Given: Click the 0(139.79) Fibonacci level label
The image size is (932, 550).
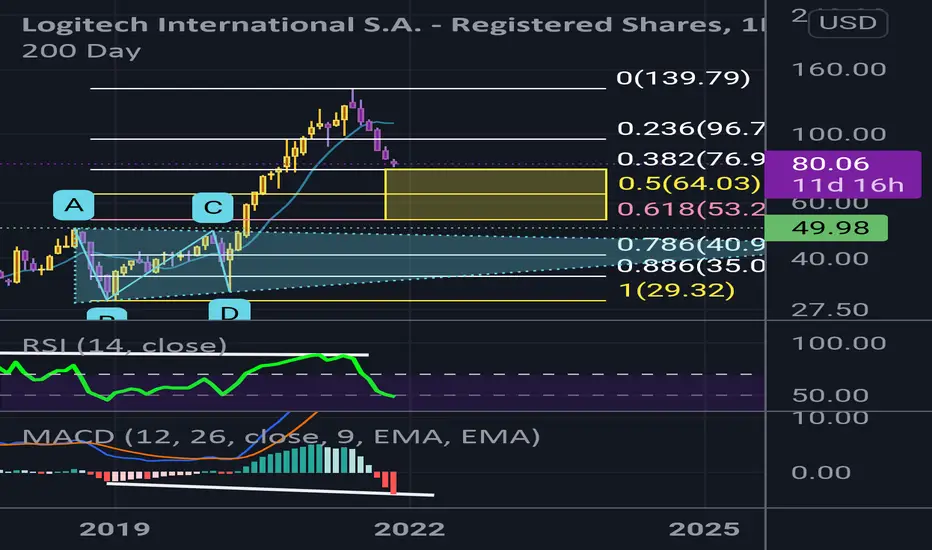Looking at the screenshot, I should 683,78.
